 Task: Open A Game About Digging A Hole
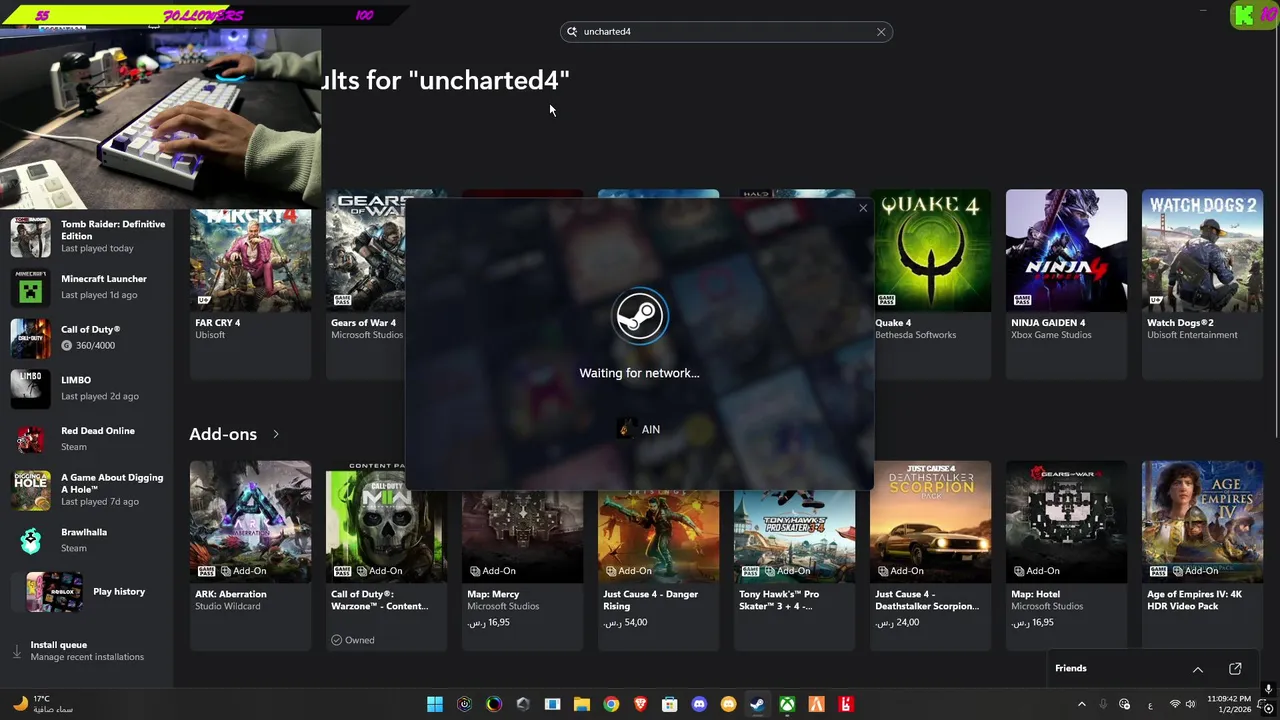point(89,489)
